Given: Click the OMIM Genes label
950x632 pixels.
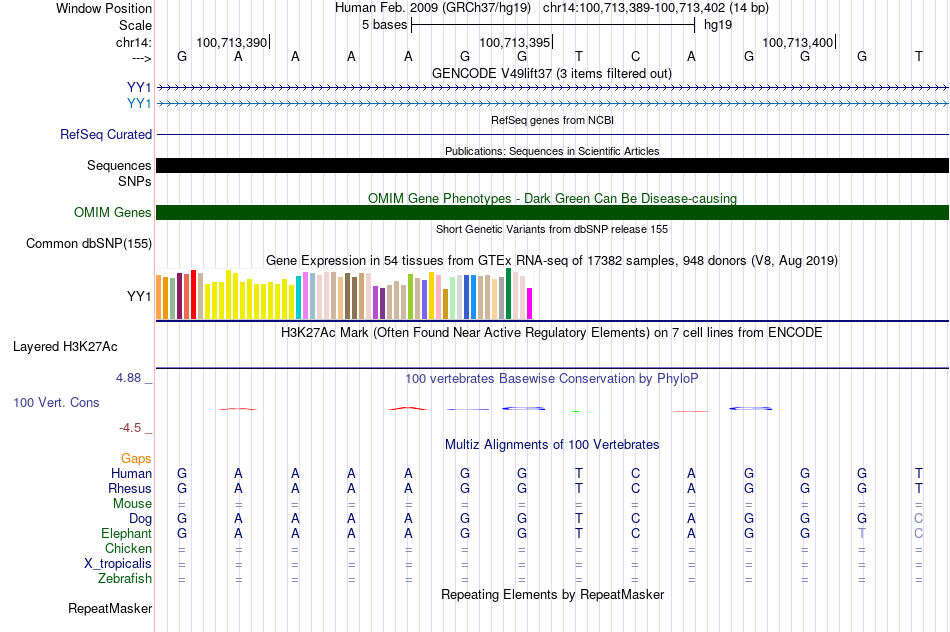Looking at the screenshot, I should tap(112, 213).
